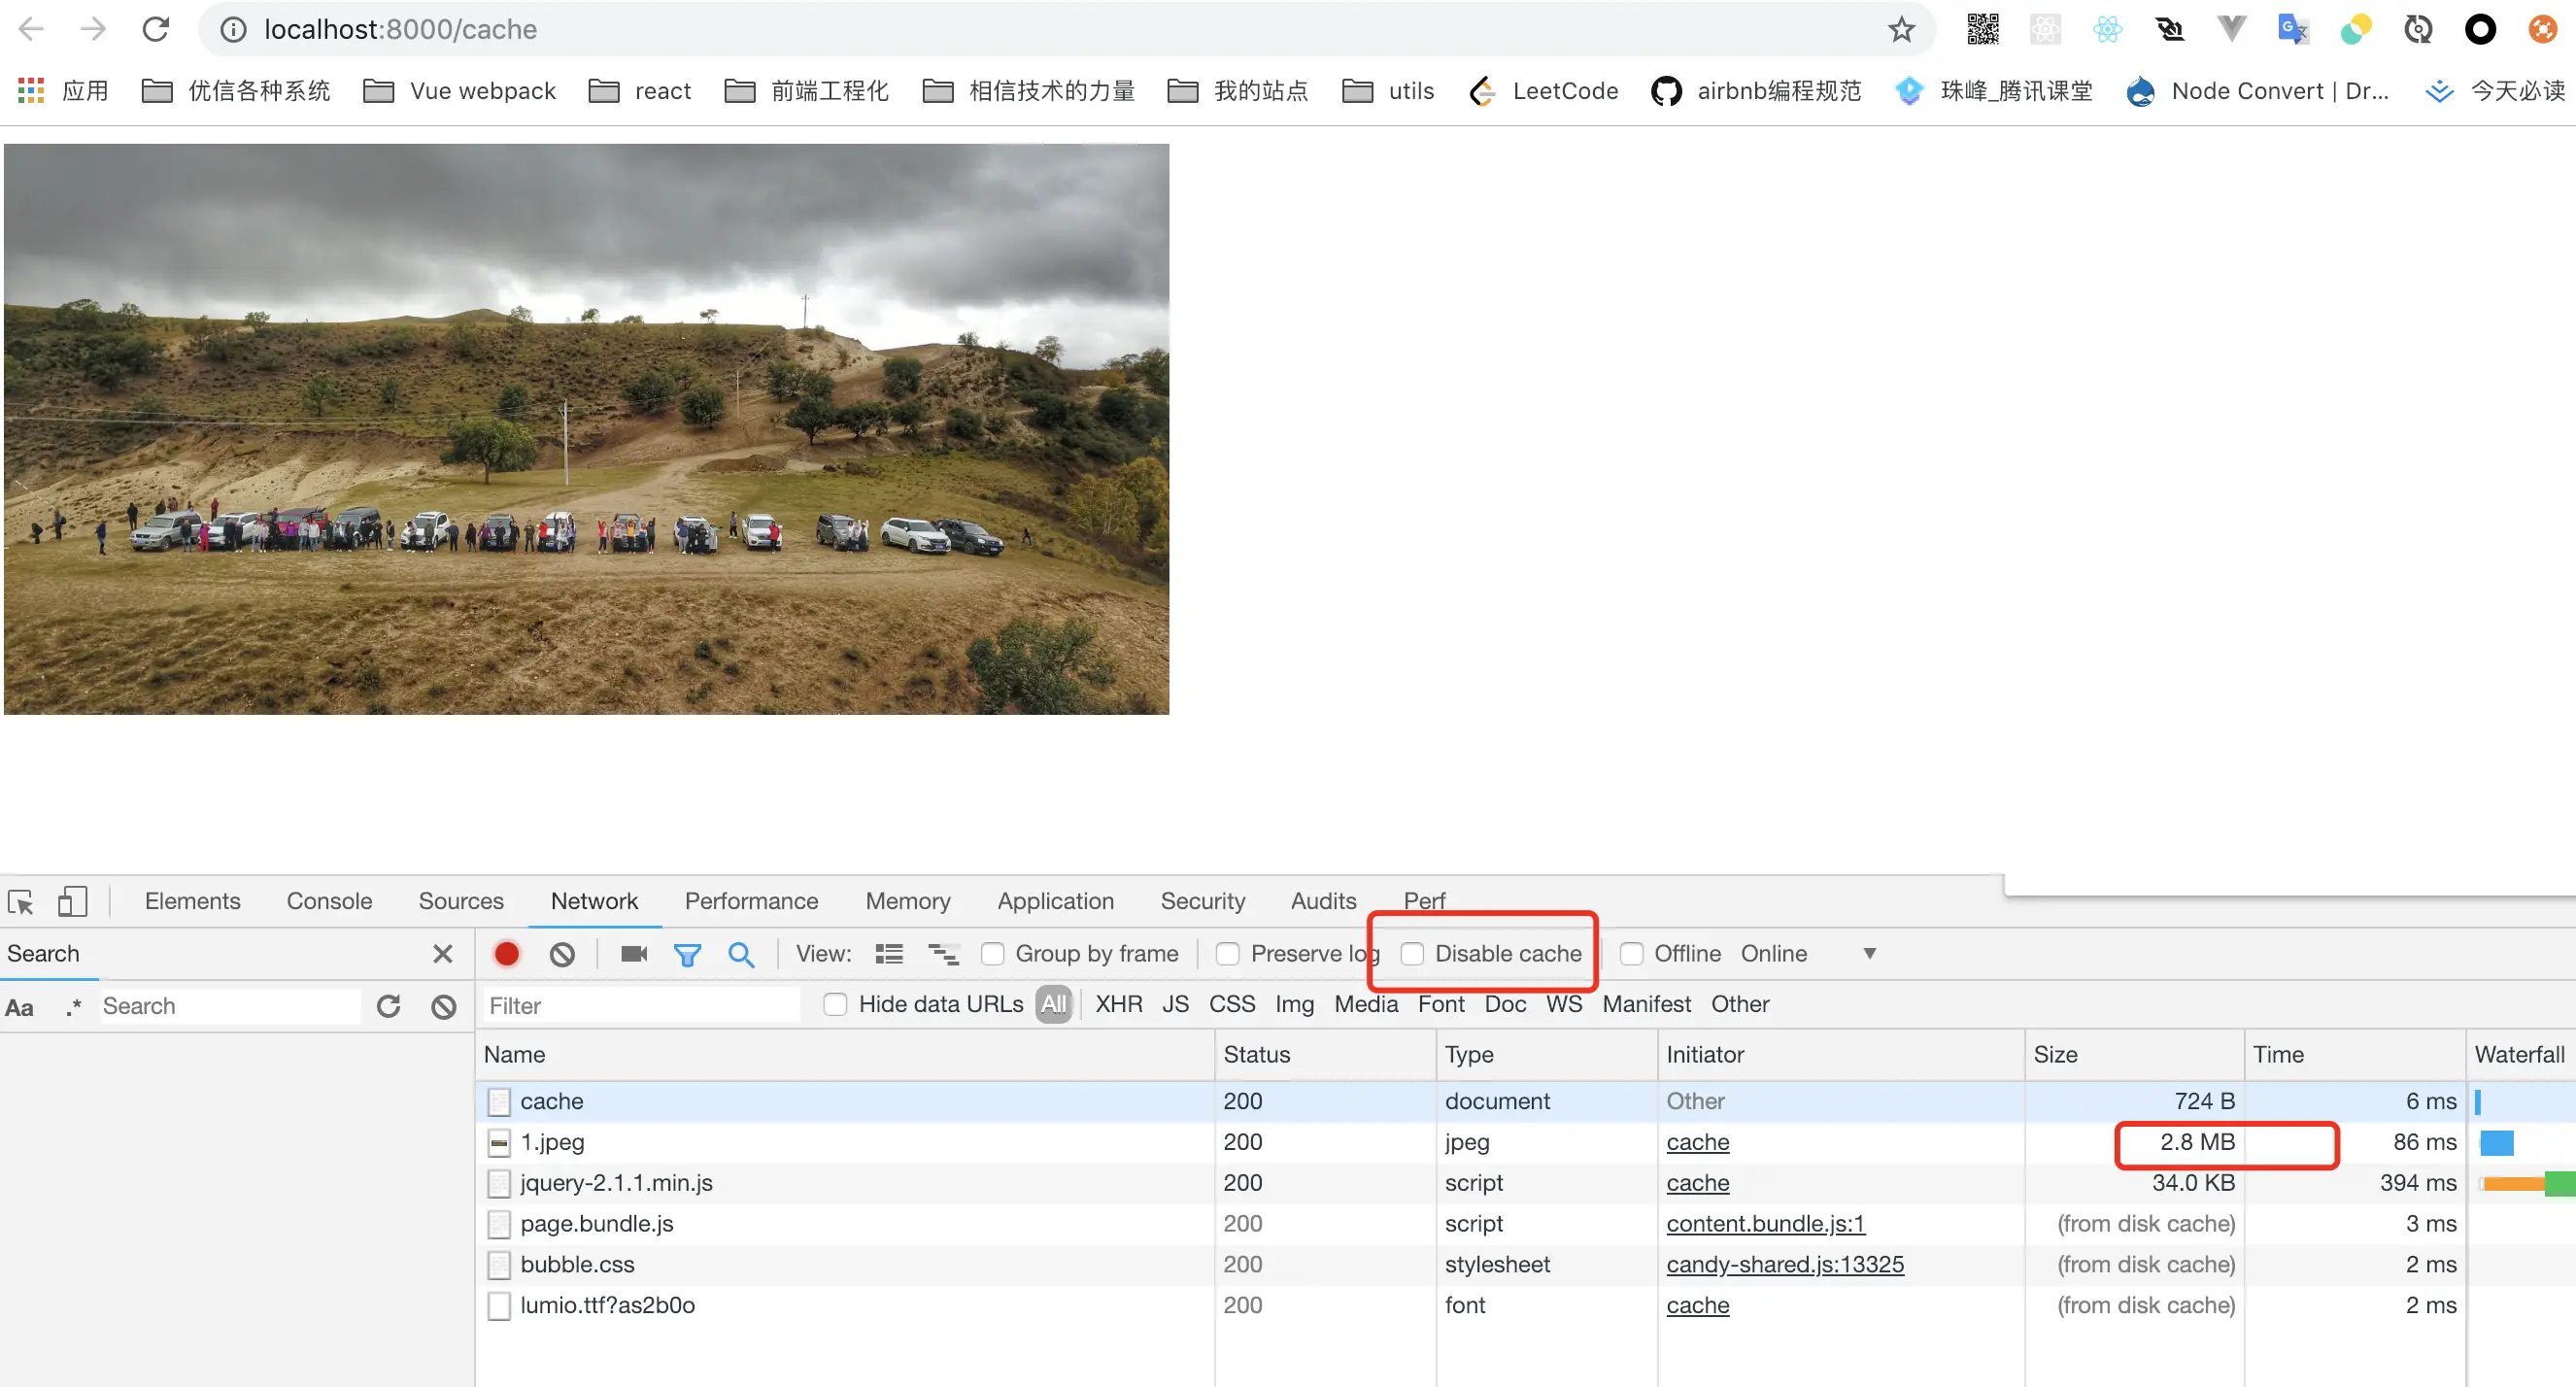Expand the react bookmarks folder

pyautogui.click(x=640, y=91)
